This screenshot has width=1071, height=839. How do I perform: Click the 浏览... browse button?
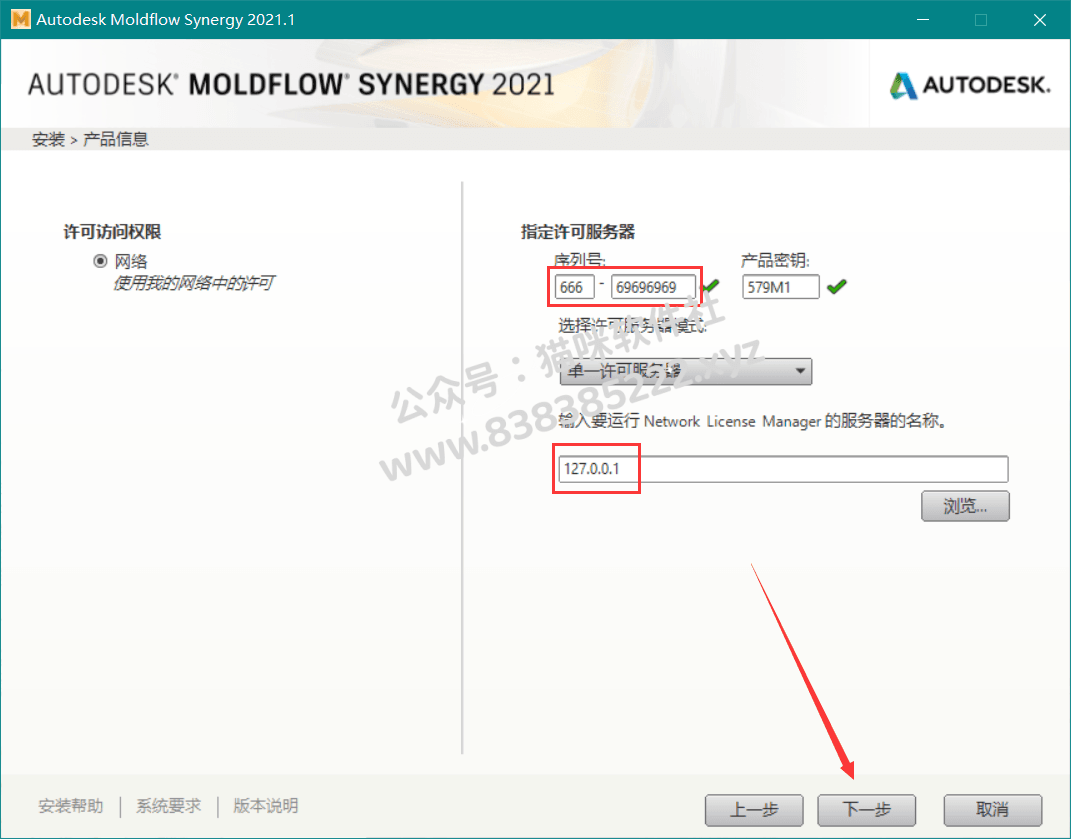(x=964, y=506)
